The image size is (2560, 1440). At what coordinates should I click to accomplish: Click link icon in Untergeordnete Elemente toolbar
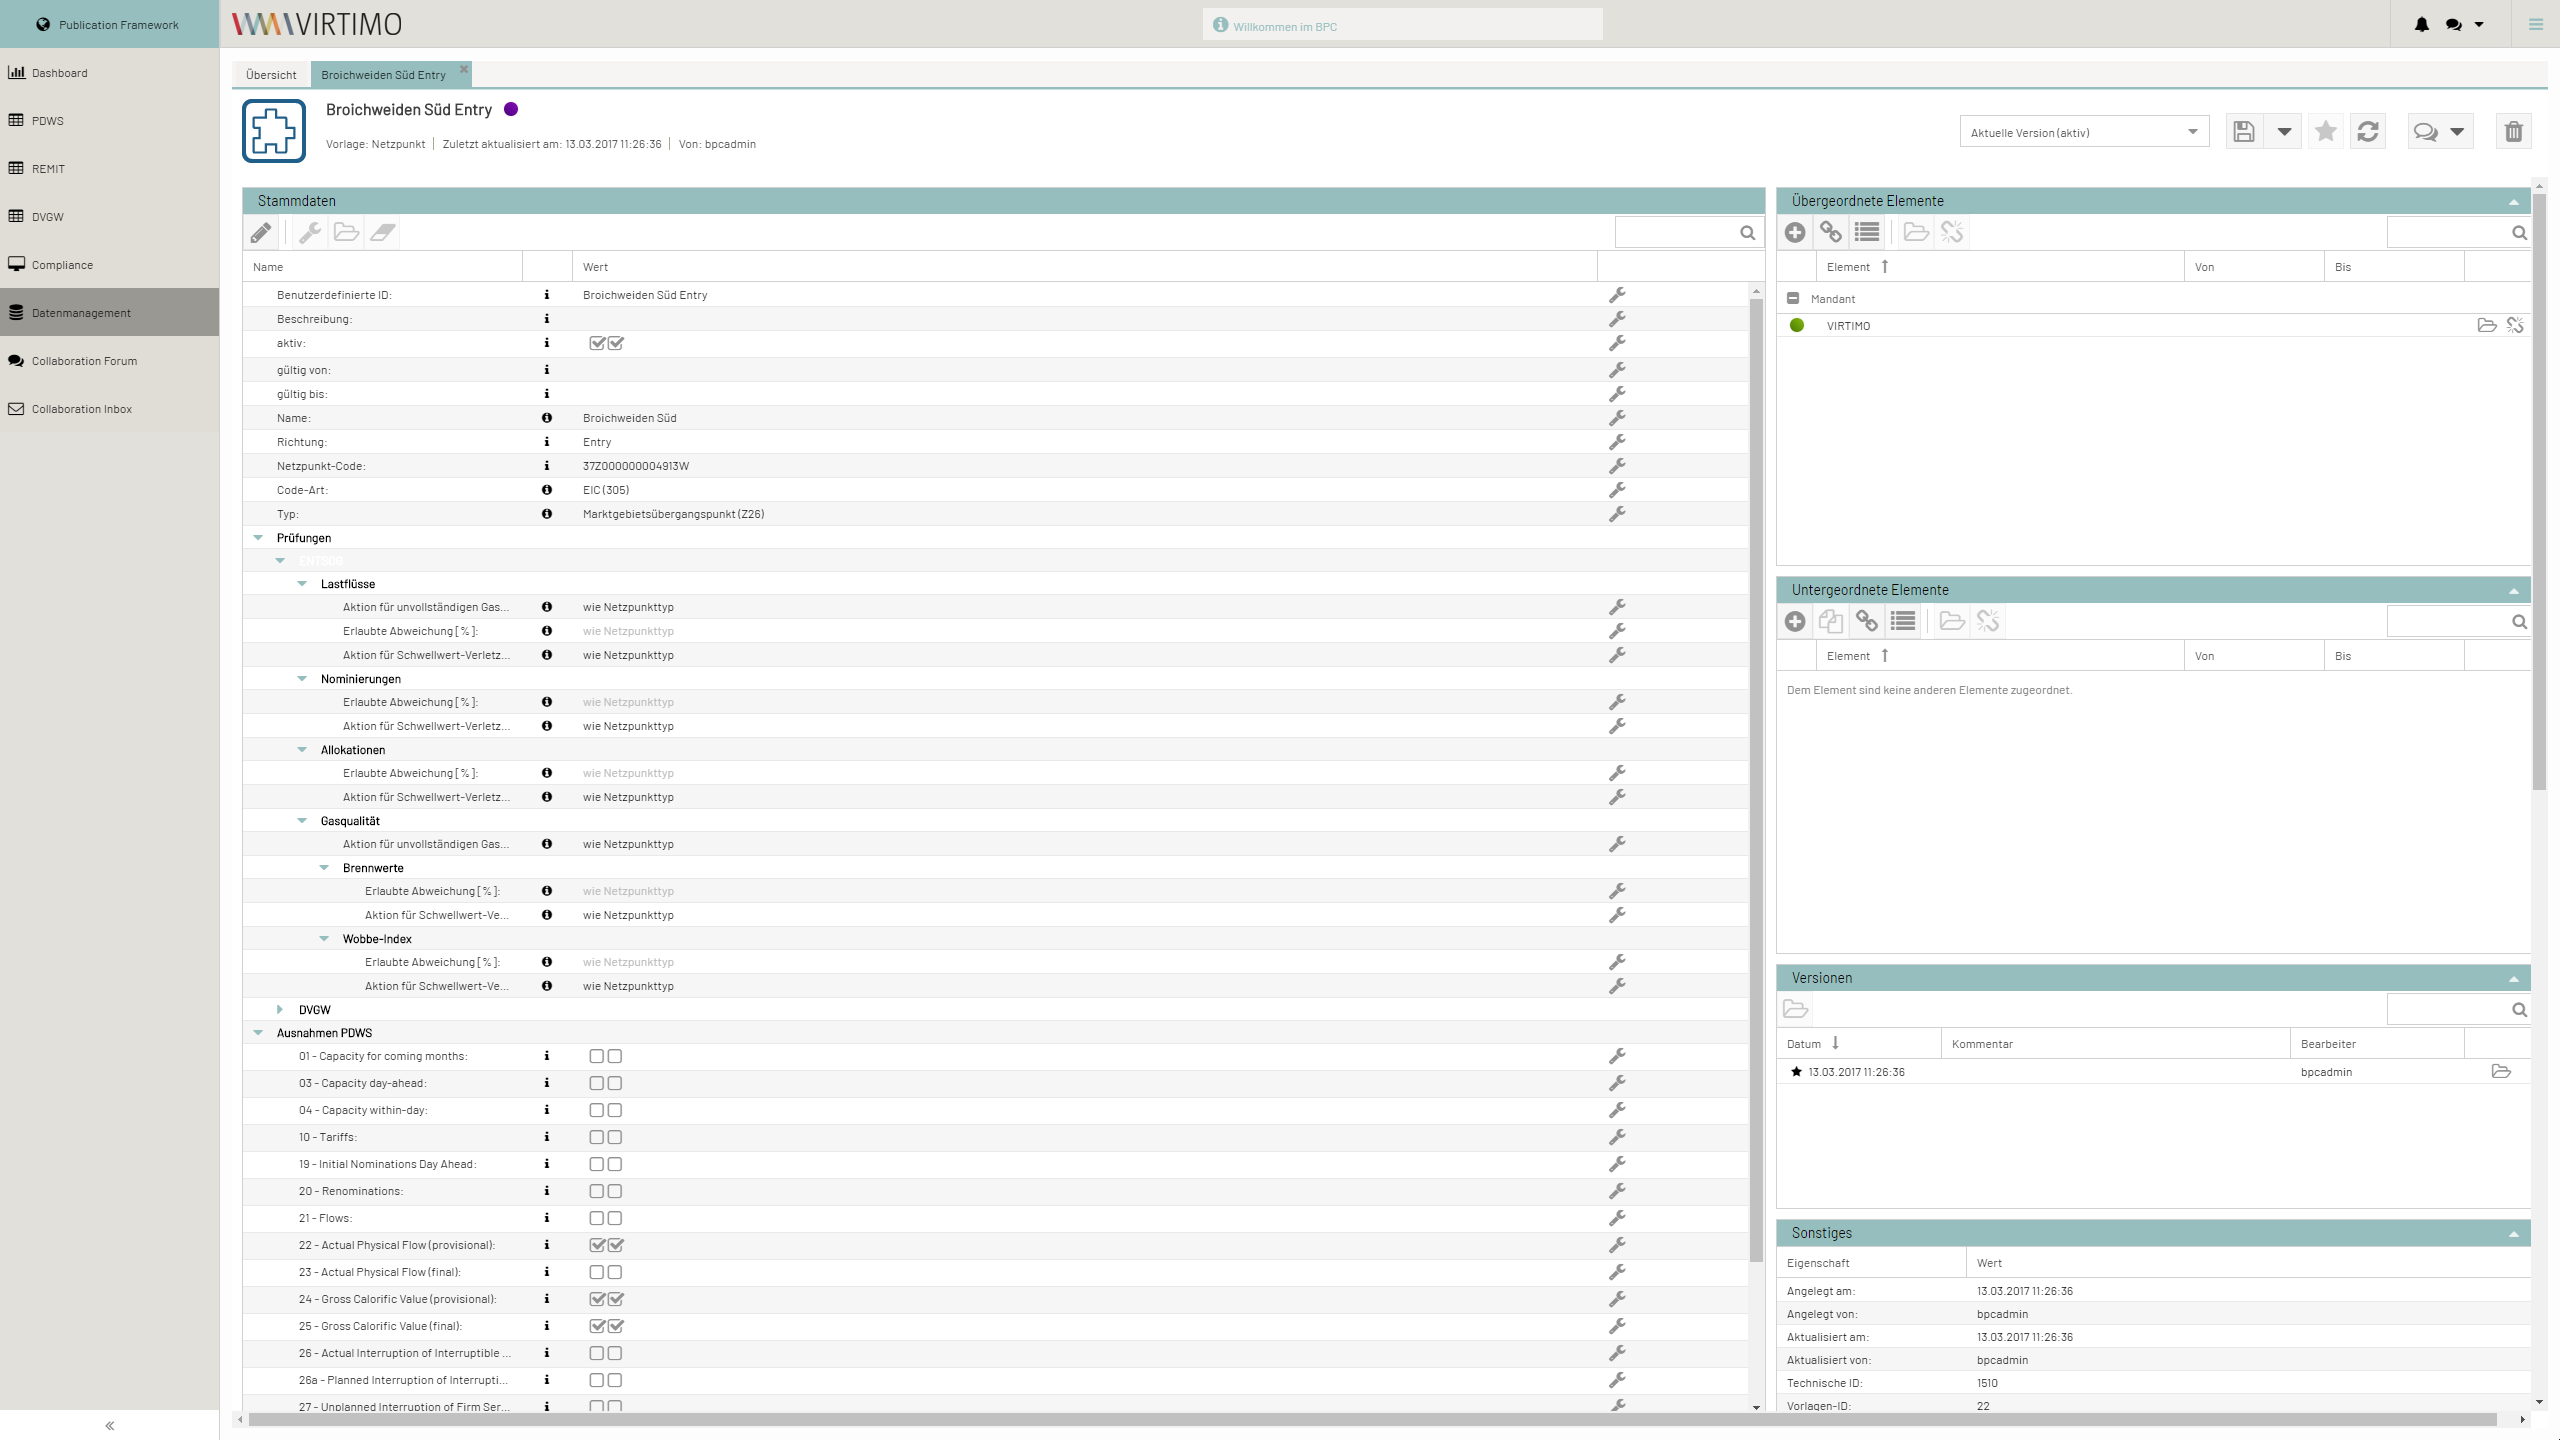click(x=1867, y=622)
